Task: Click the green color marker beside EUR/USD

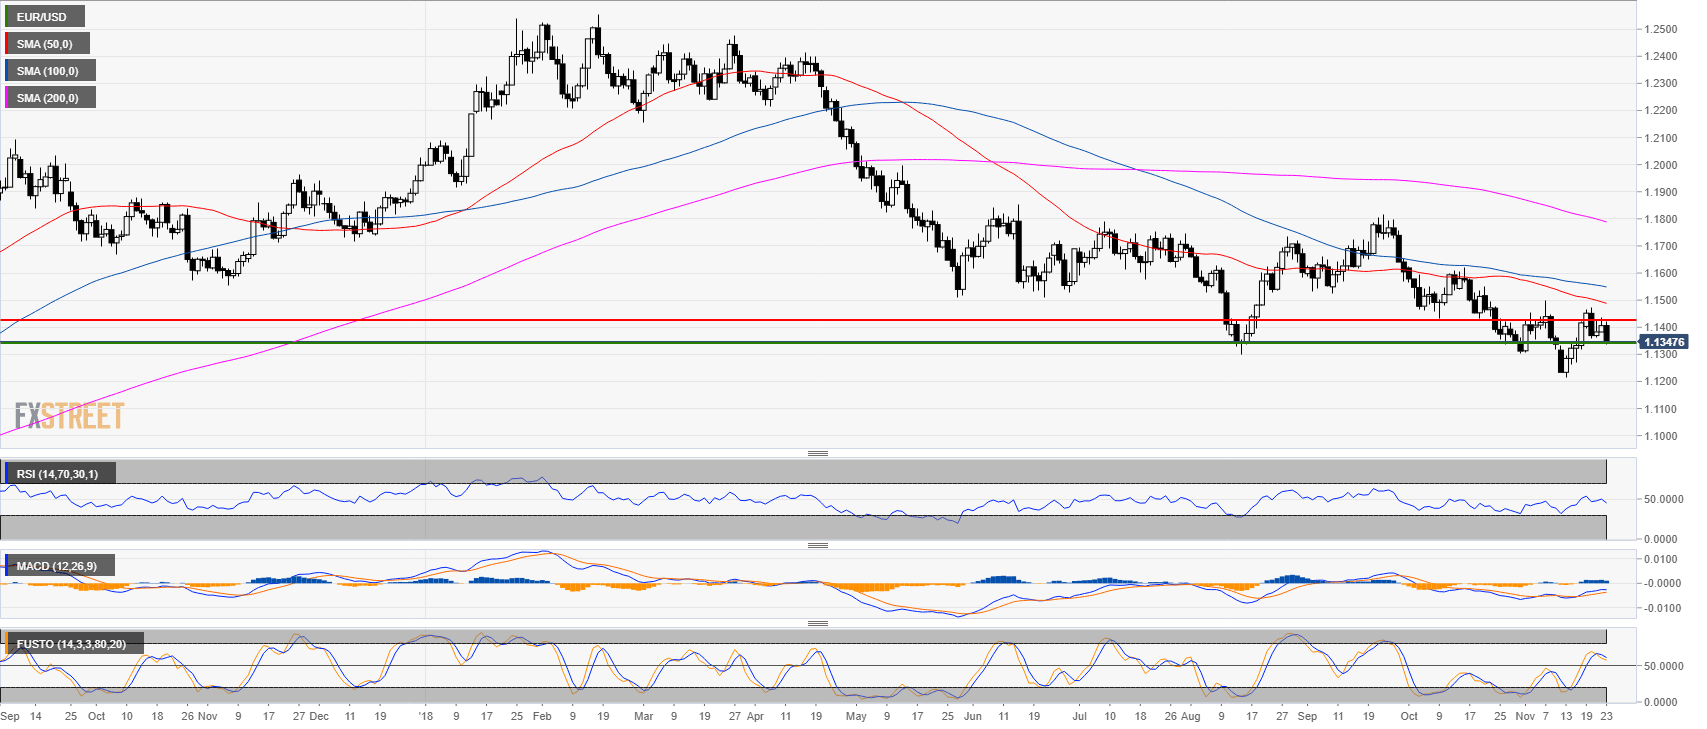Action: tap(6, 17)
